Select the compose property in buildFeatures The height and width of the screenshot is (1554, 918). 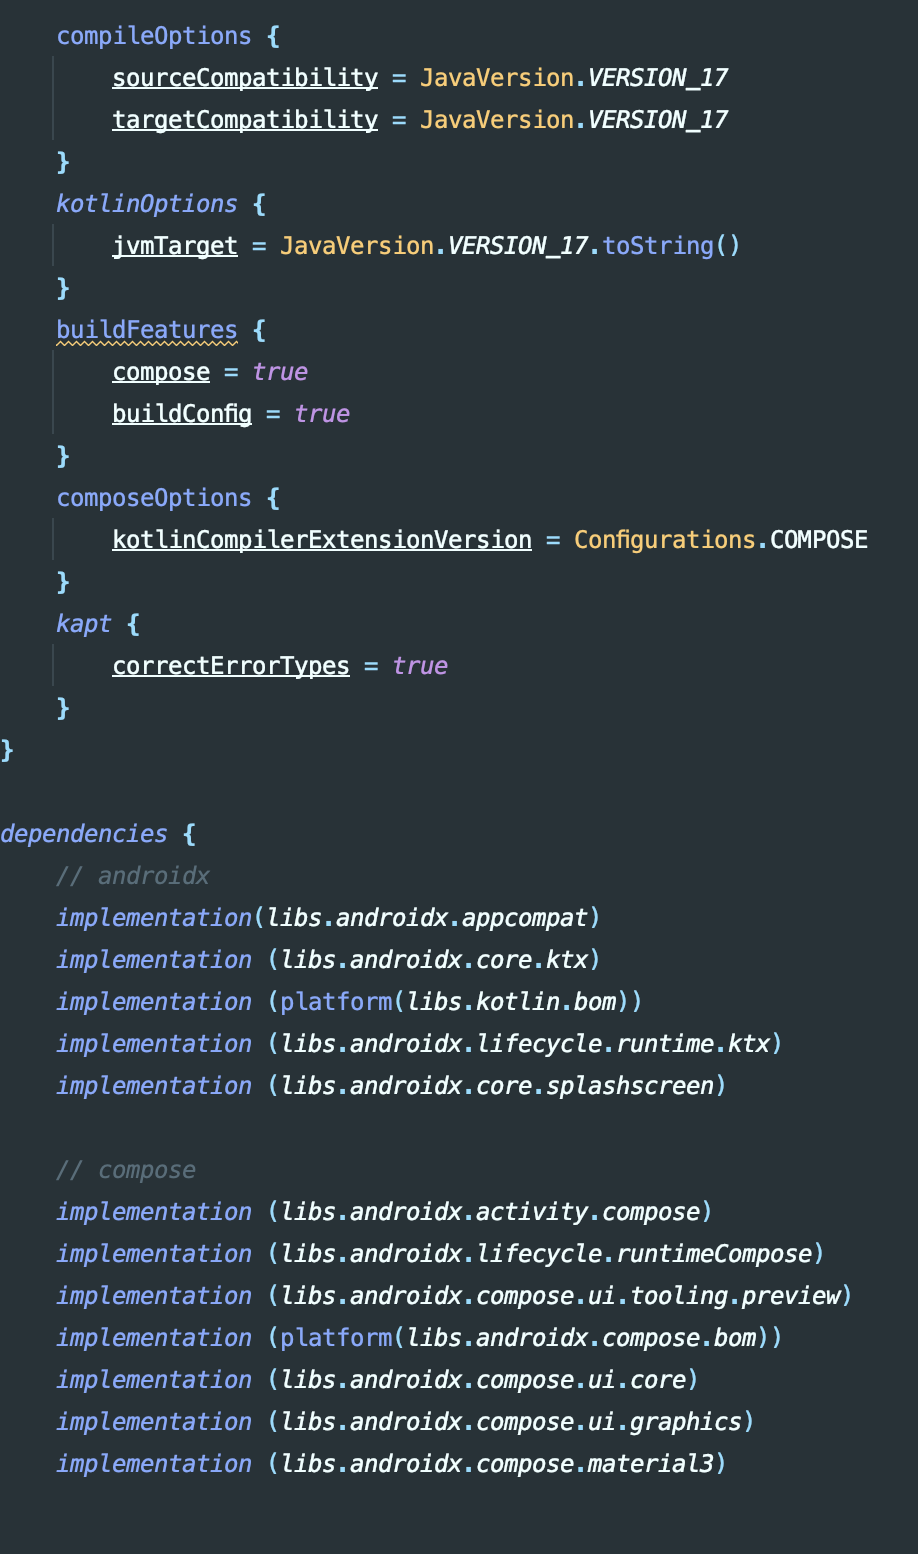tap(161, 372)
